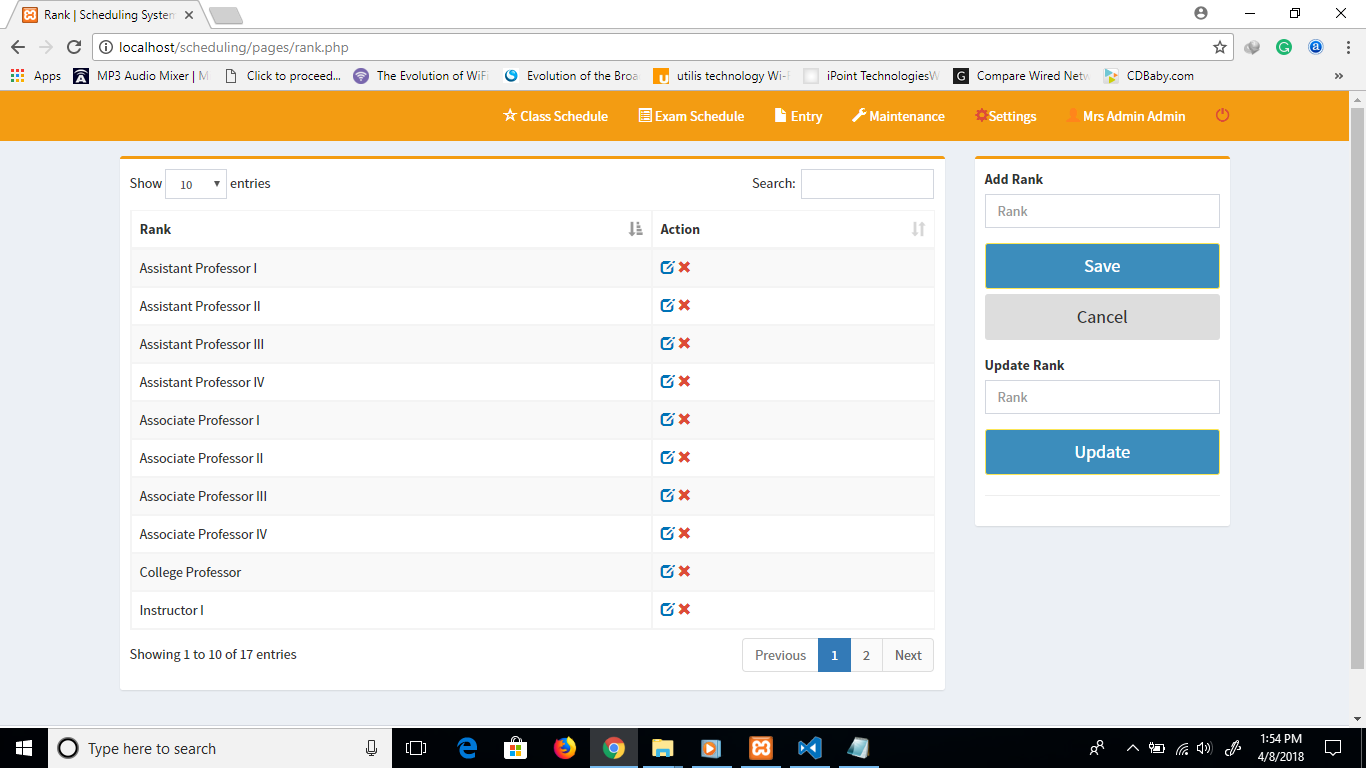Click the red power logout icon
The height and width of the screenshot is (768, 1366).
point(1222,116)
